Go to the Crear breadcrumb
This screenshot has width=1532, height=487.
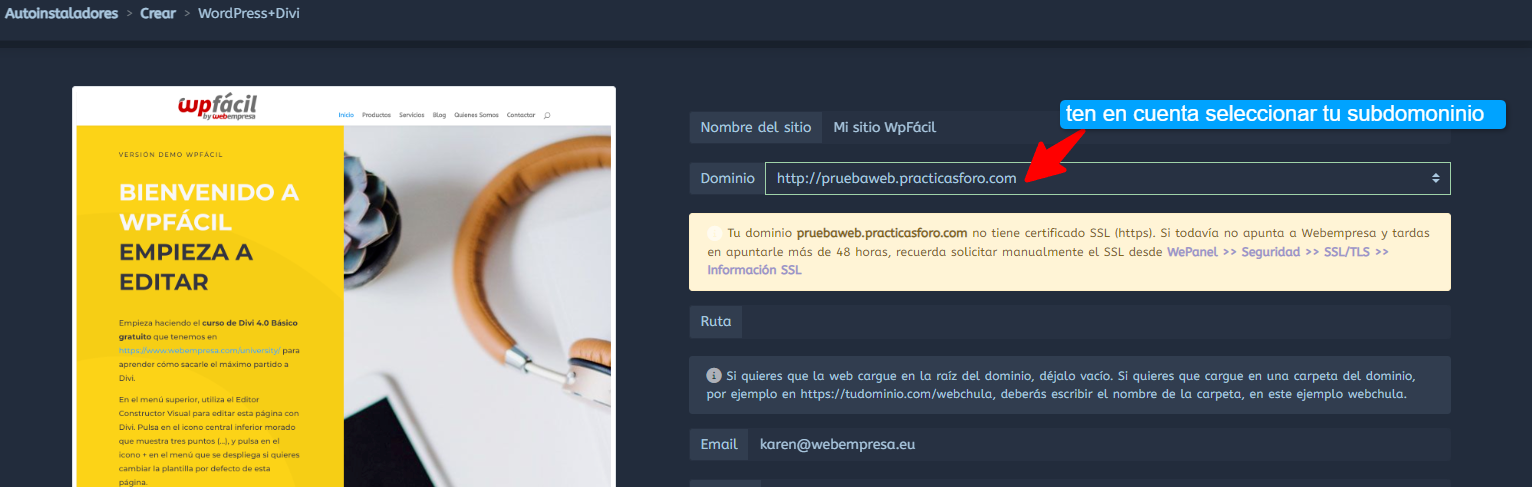coord(158,14)
